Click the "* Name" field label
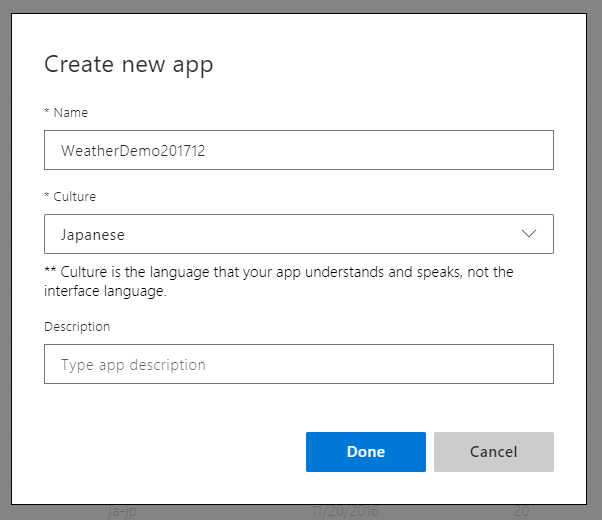This screenshot has height=520, width=602. (x=66, y=113)
